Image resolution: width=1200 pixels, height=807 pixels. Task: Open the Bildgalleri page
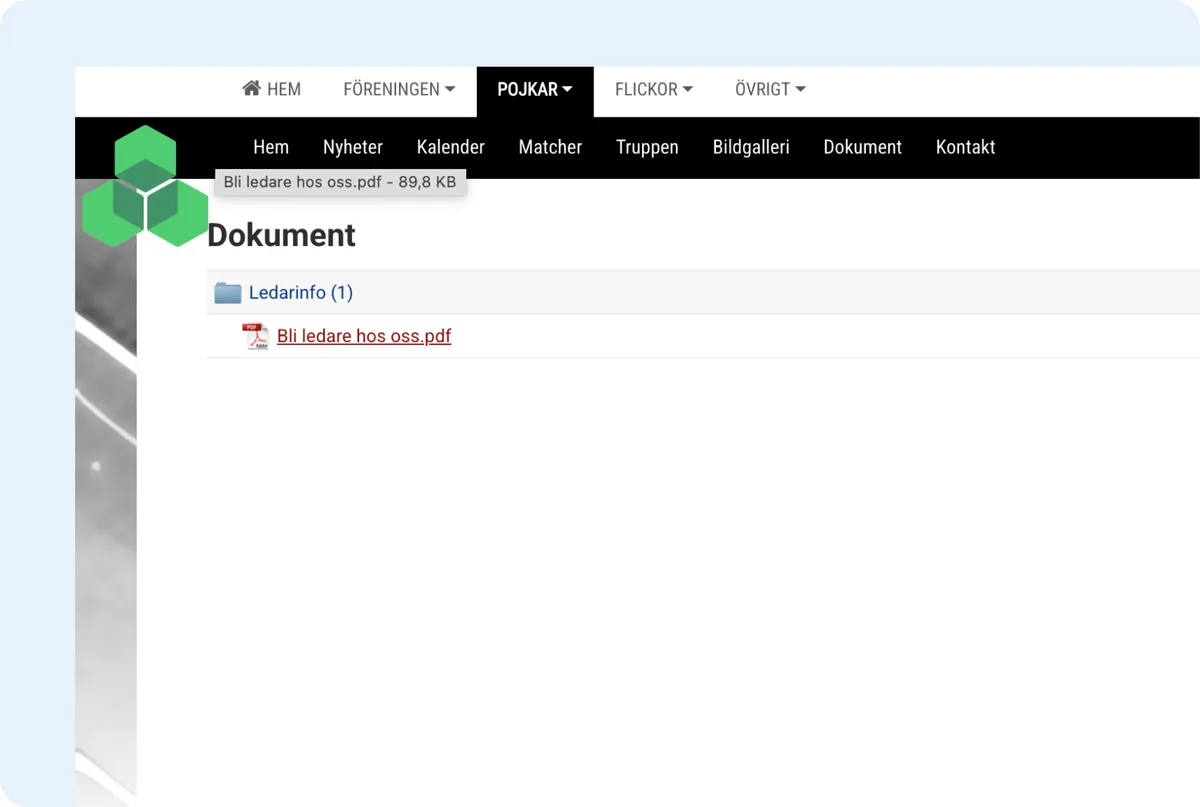coord(751,147)
